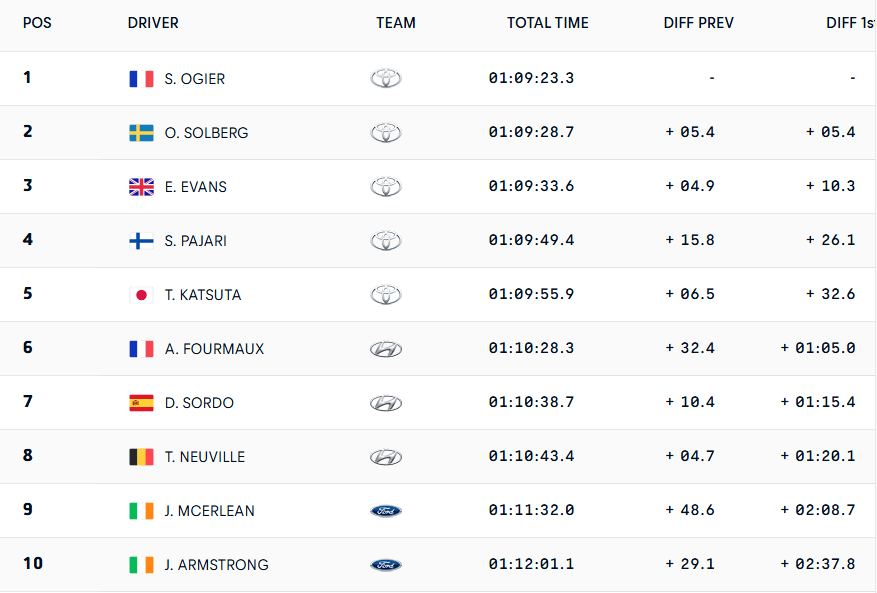The width and height of the screenshot is (877, 593).
Task: Click the Spanish flag beside D. Sordo
Action: [141, 403]
